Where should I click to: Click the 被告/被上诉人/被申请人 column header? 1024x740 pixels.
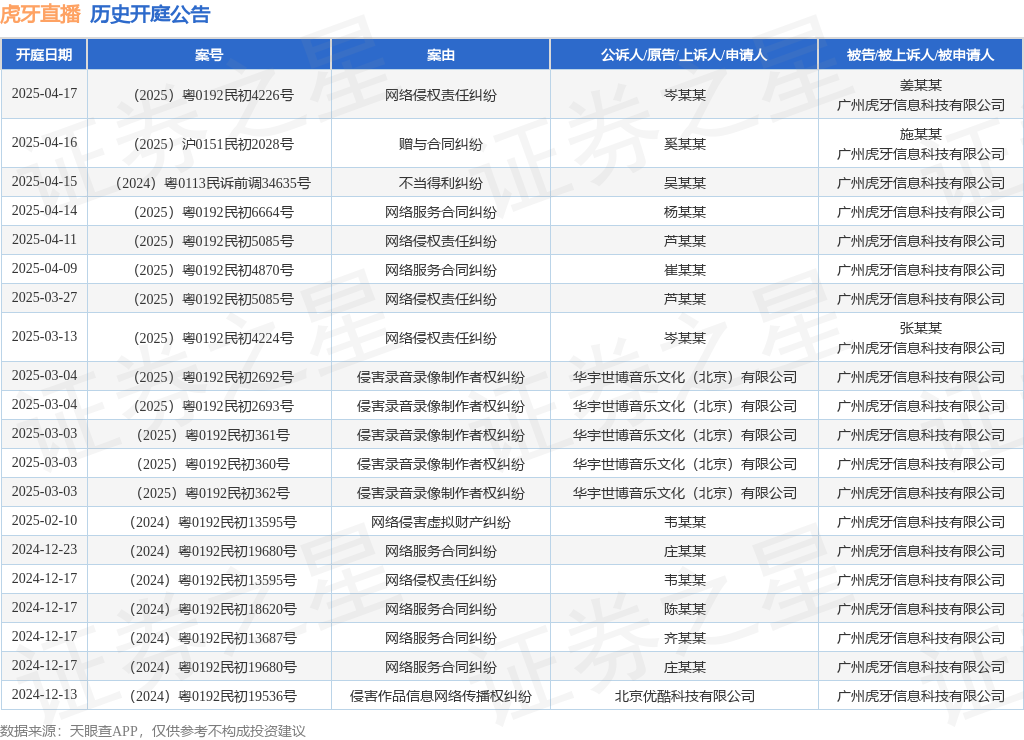(x=921, y=55)
